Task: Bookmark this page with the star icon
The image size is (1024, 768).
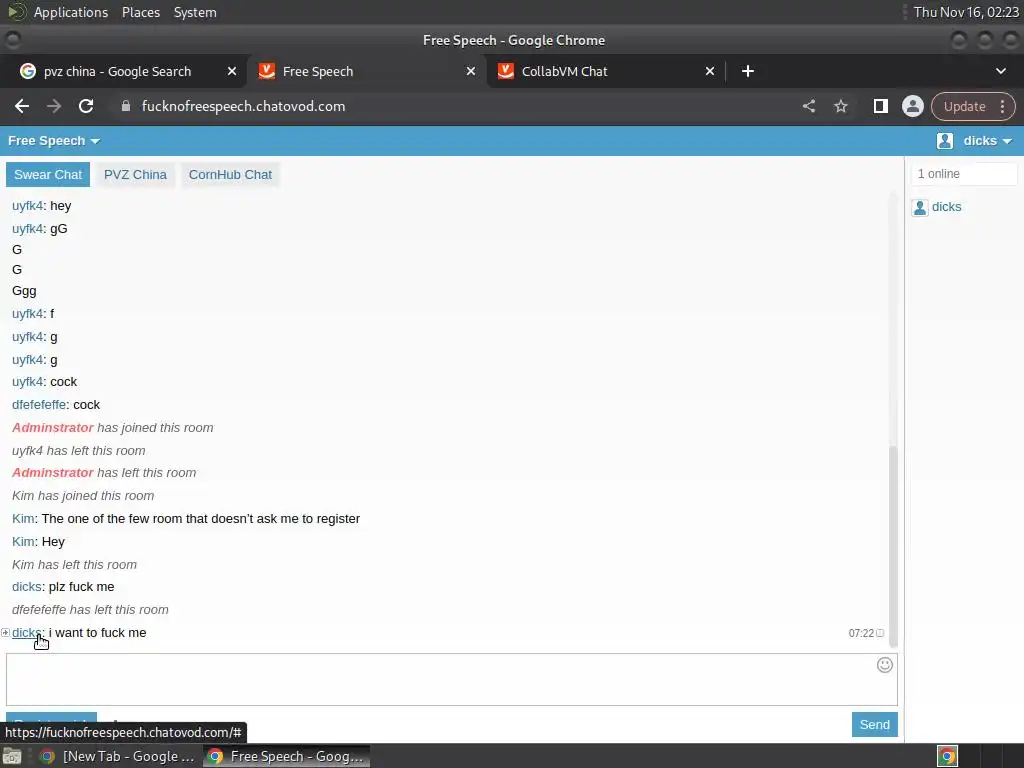Action: (840, 106)
